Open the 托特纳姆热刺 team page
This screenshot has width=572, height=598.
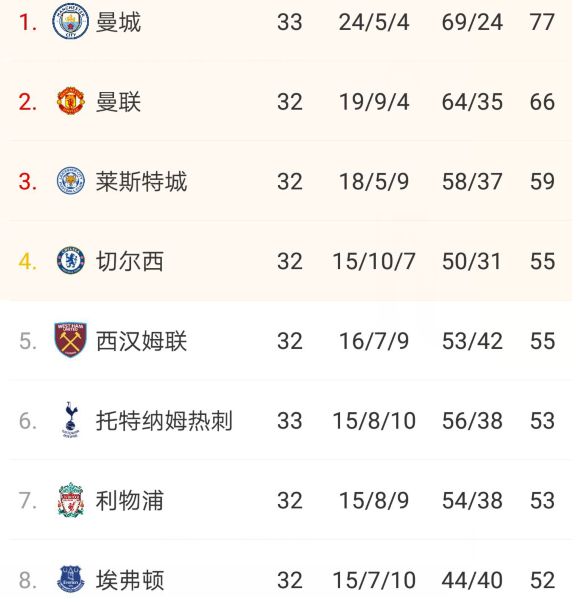coord(164,421)
